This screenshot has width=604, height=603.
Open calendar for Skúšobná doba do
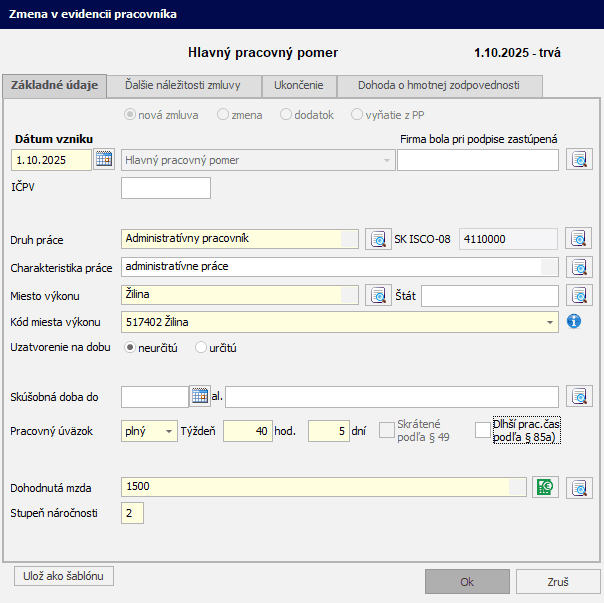tap(200, 397)
